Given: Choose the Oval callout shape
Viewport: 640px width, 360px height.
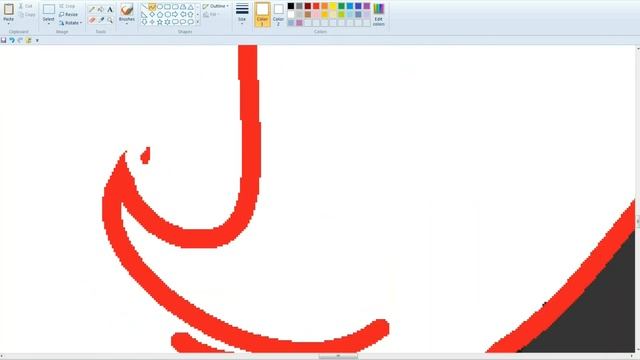Looking at the screenshot, I should 183,22.
